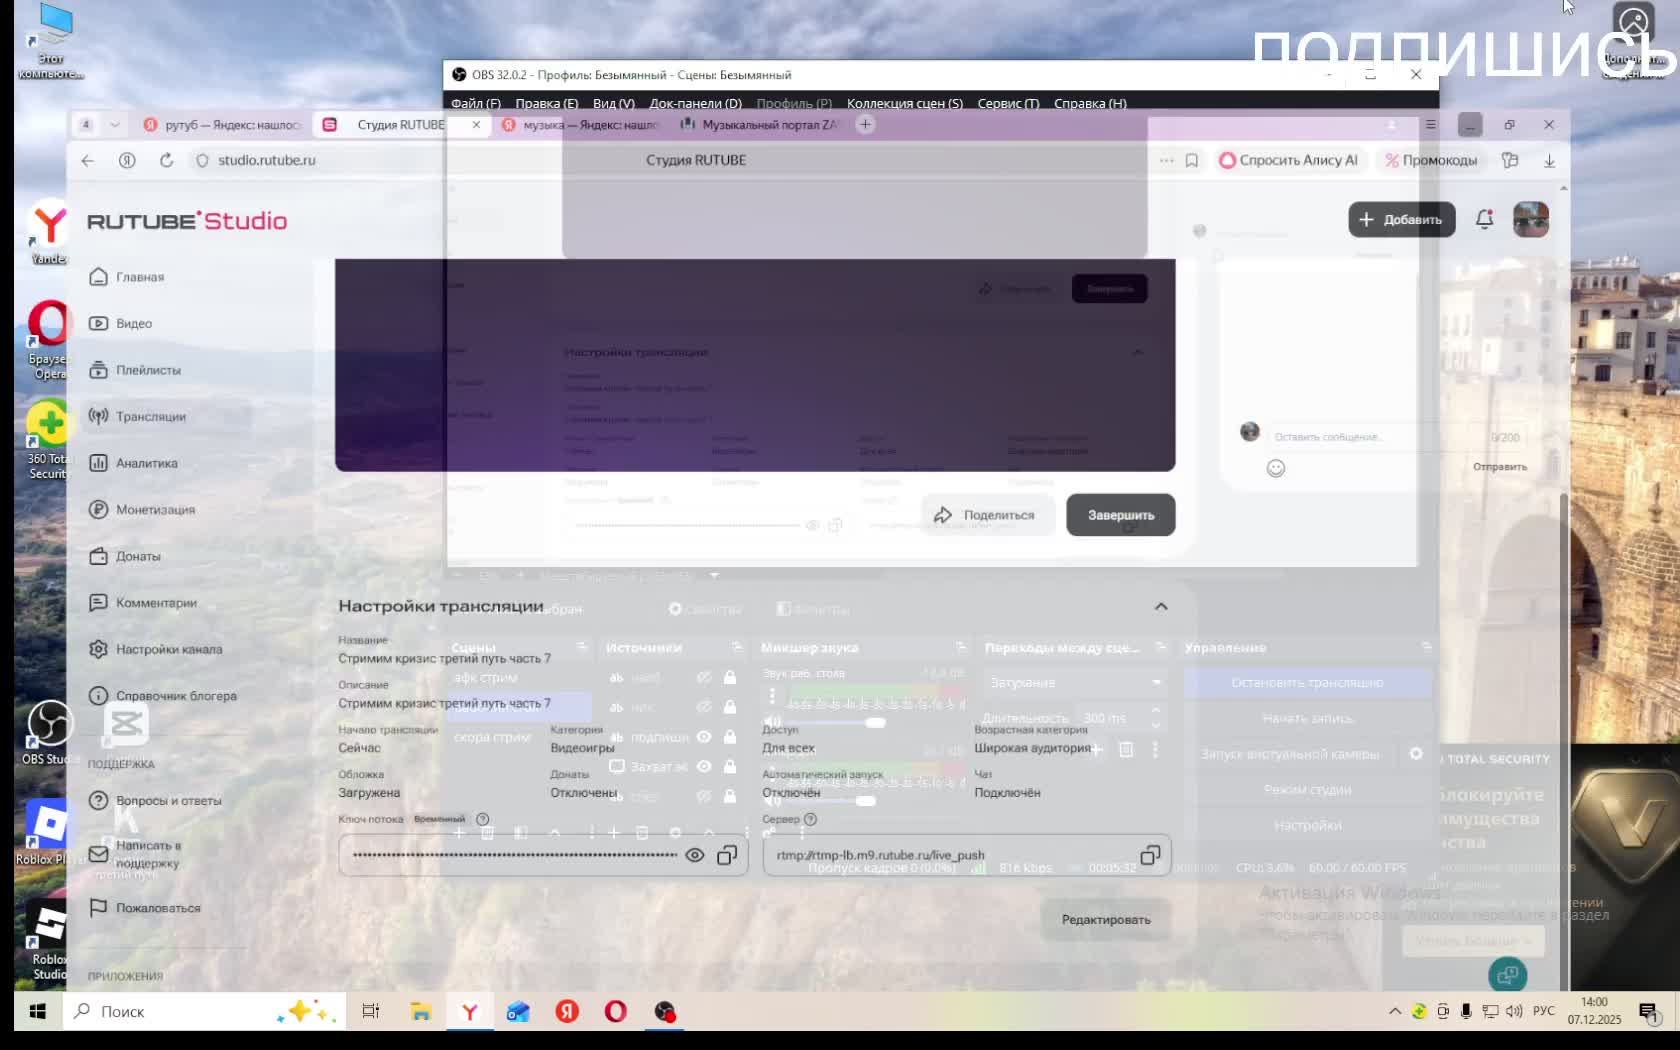Open the Файл menu in OBS
Image resolution: width=1680 pixels, height=1050 pixels.
coord(475,103)
